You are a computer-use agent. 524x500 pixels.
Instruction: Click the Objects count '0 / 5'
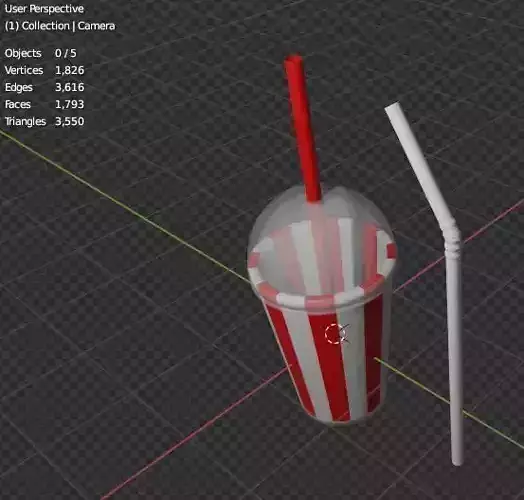[66, 53]
